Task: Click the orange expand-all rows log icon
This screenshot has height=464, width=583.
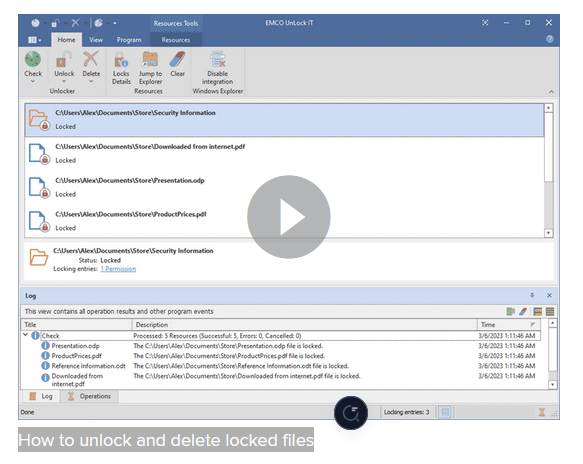Action: tap(538, 312)
